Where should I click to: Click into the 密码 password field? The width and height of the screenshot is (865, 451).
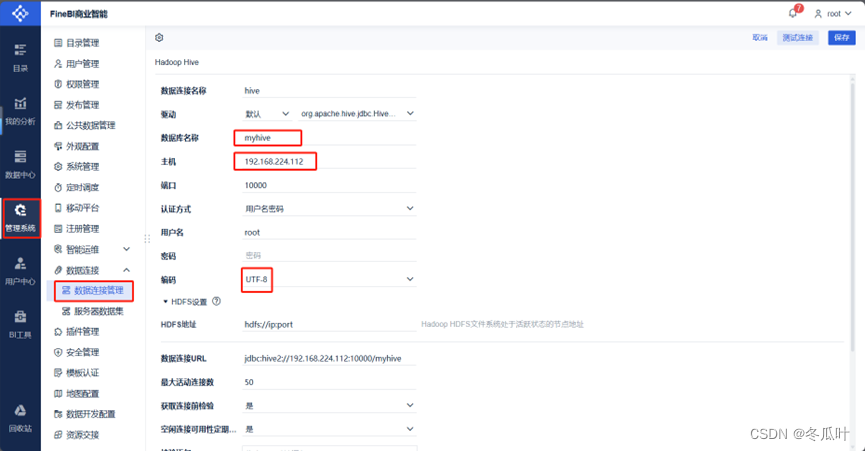(x=329, y=256)
